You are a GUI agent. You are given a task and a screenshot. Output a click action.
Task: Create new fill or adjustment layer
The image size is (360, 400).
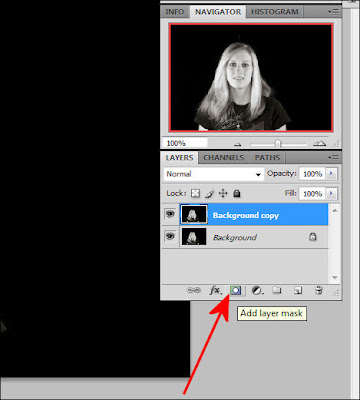(257, 291)
